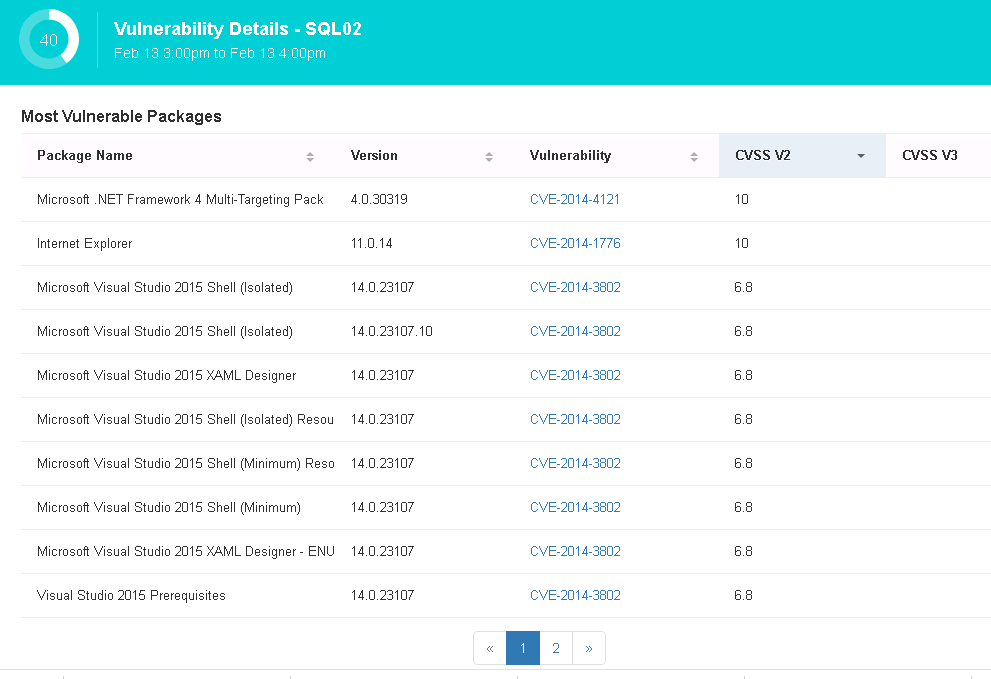Click the Most Vulnerable Packages heading

121,117
